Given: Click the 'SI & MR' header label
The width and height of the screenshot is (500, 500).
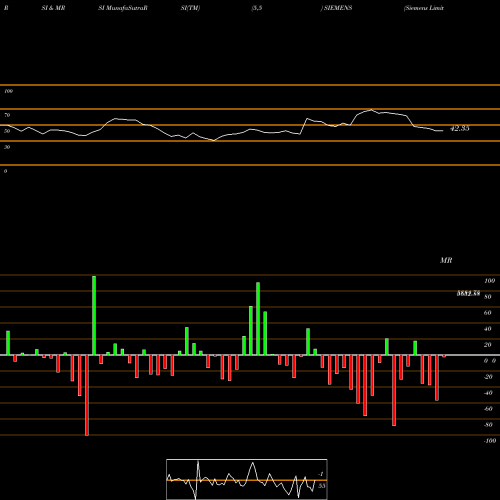Looking at the screenshot, I should (53, 8).
